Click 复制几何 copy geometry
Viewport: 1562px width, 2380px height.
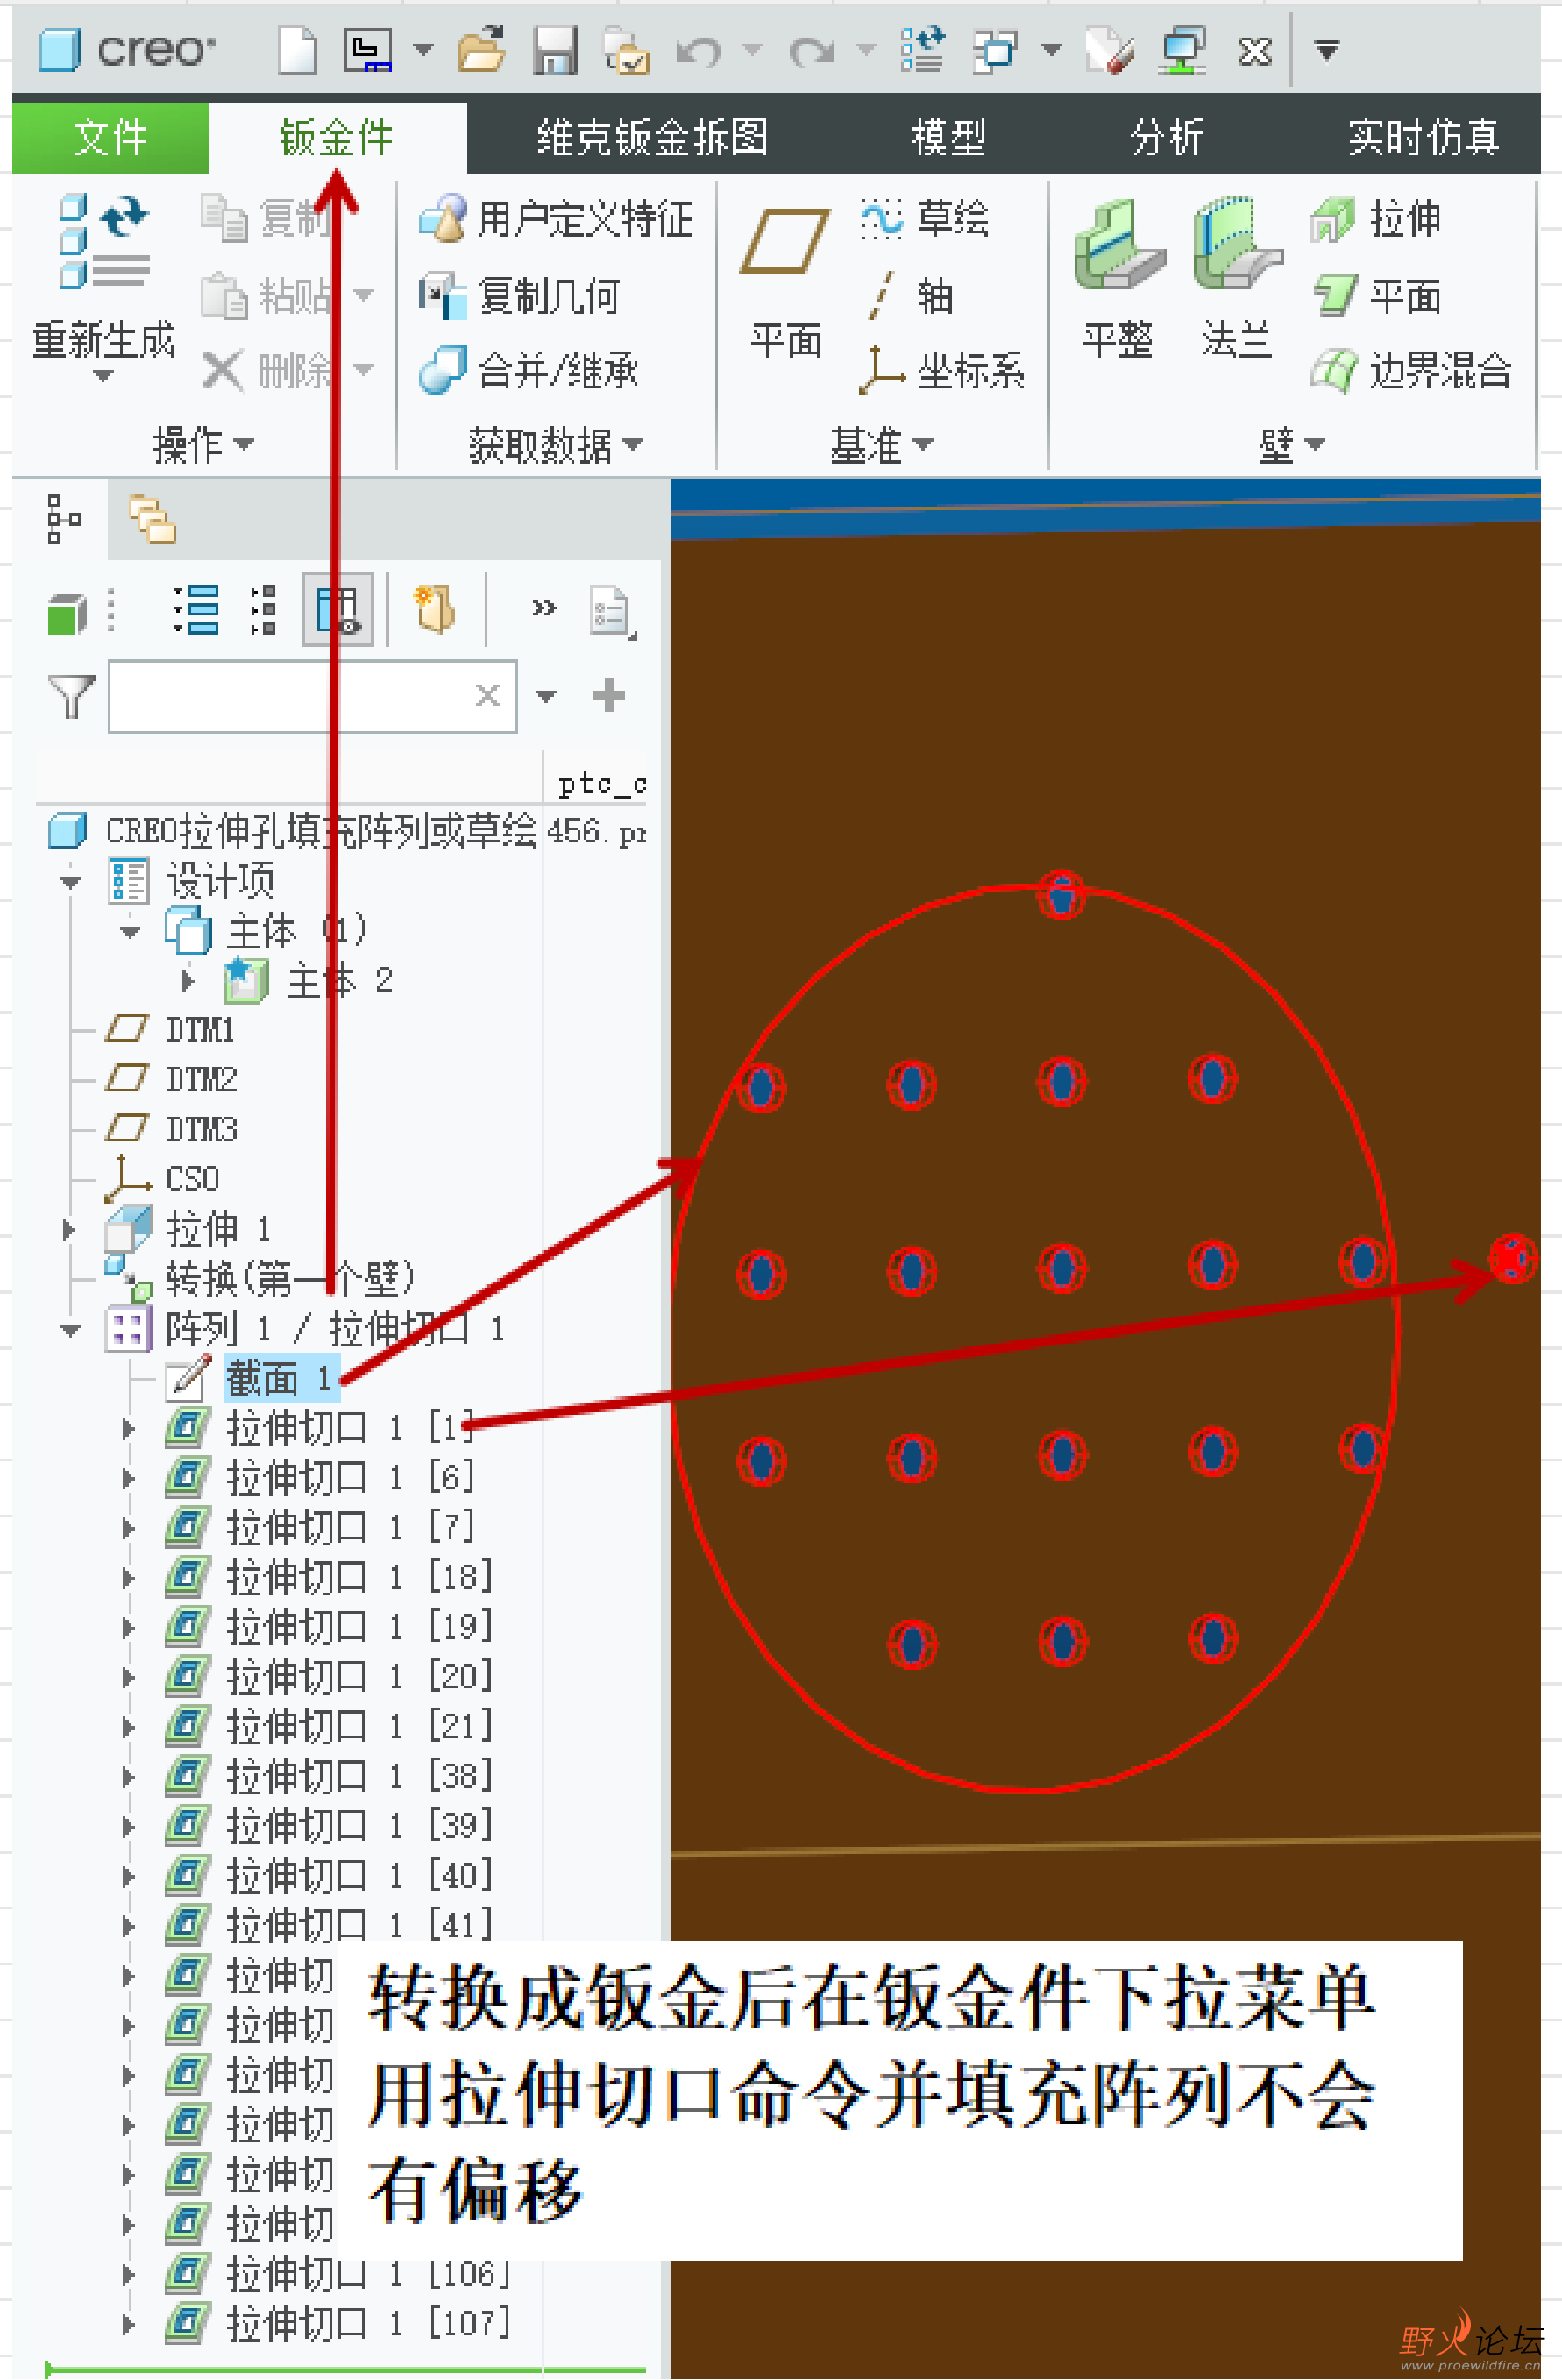pyautogui.click(x=519, y=296)
